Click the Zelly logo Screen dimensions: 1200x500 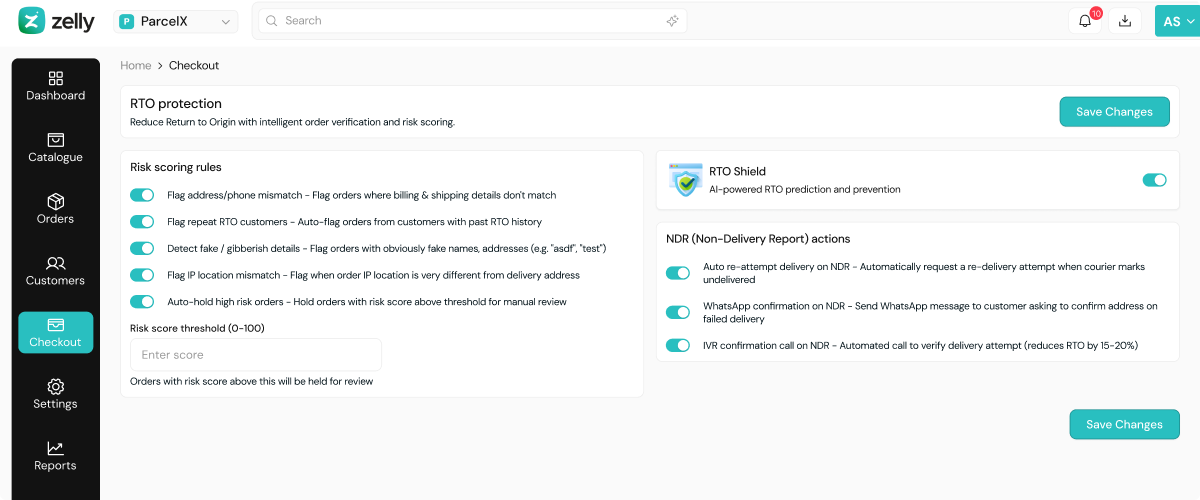tap(57, 20)
